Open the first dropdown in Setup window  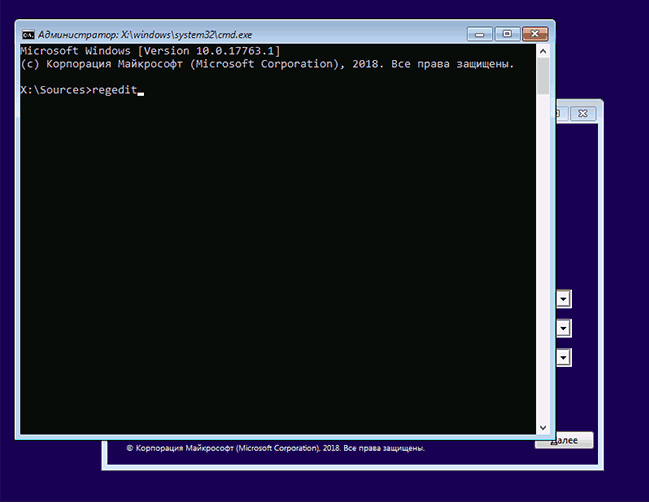563,299
